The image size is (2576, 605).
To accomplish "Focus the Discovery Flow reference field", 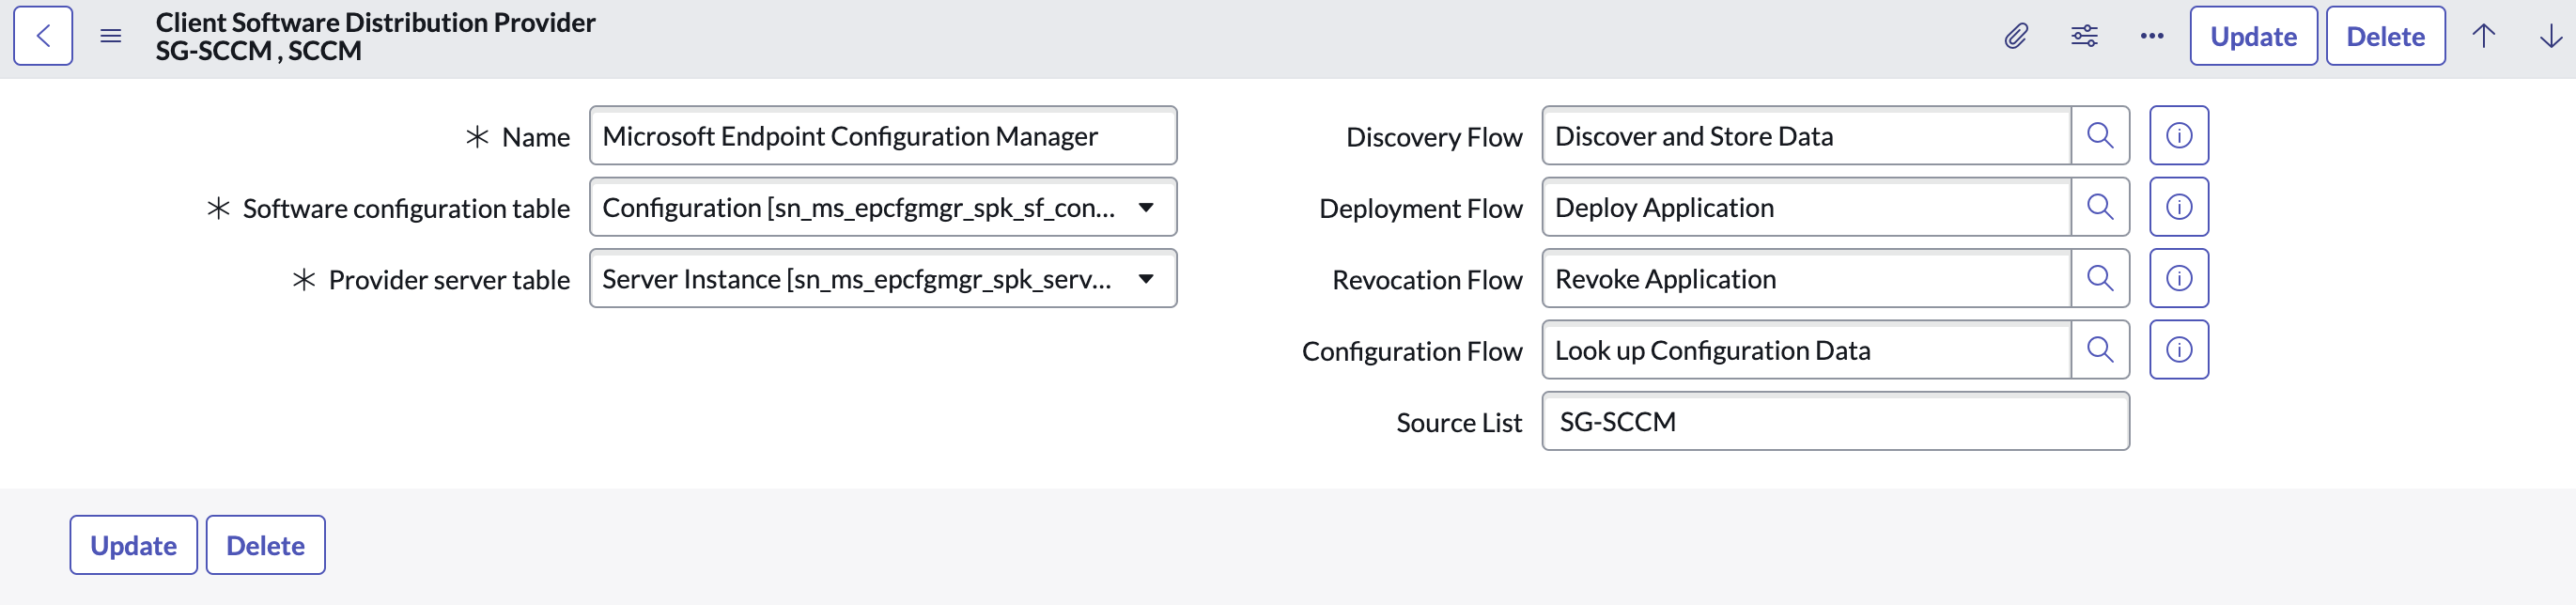I will pos(1806,136).
